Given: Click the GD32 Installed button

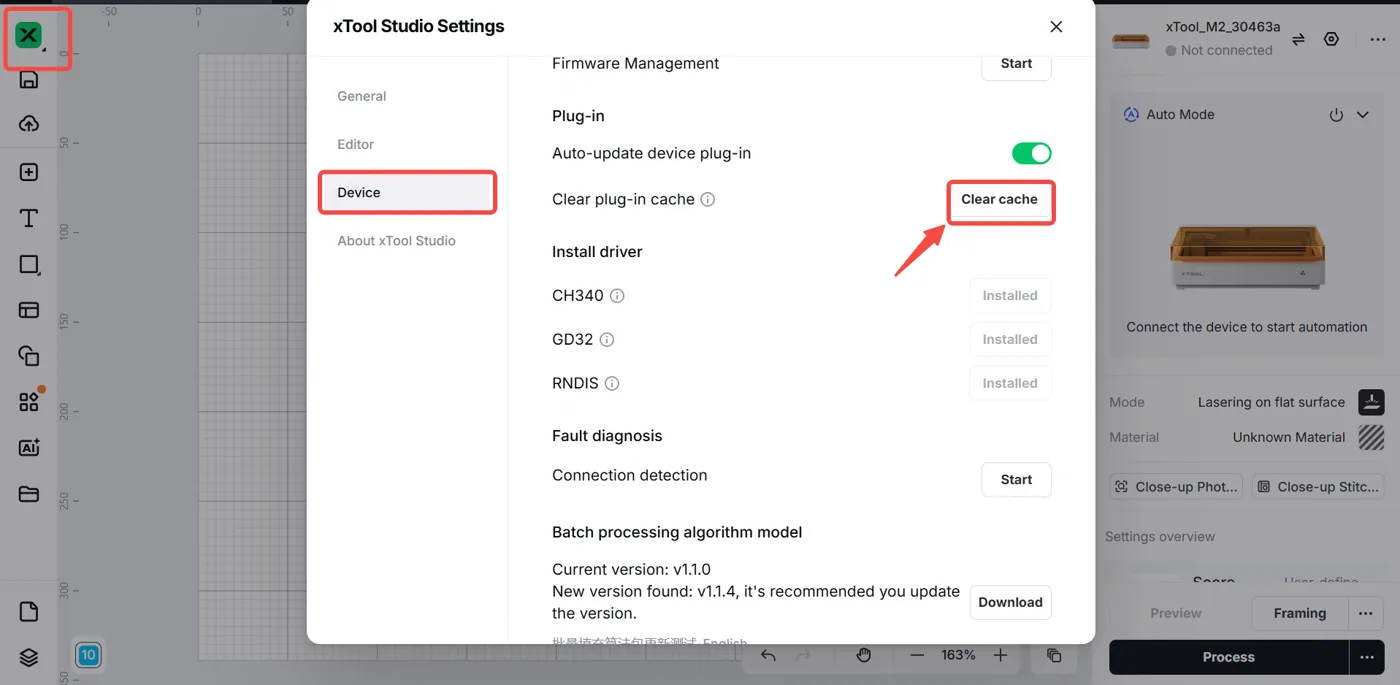Looking at the screenshot, I should click(x=1010, y=340).
